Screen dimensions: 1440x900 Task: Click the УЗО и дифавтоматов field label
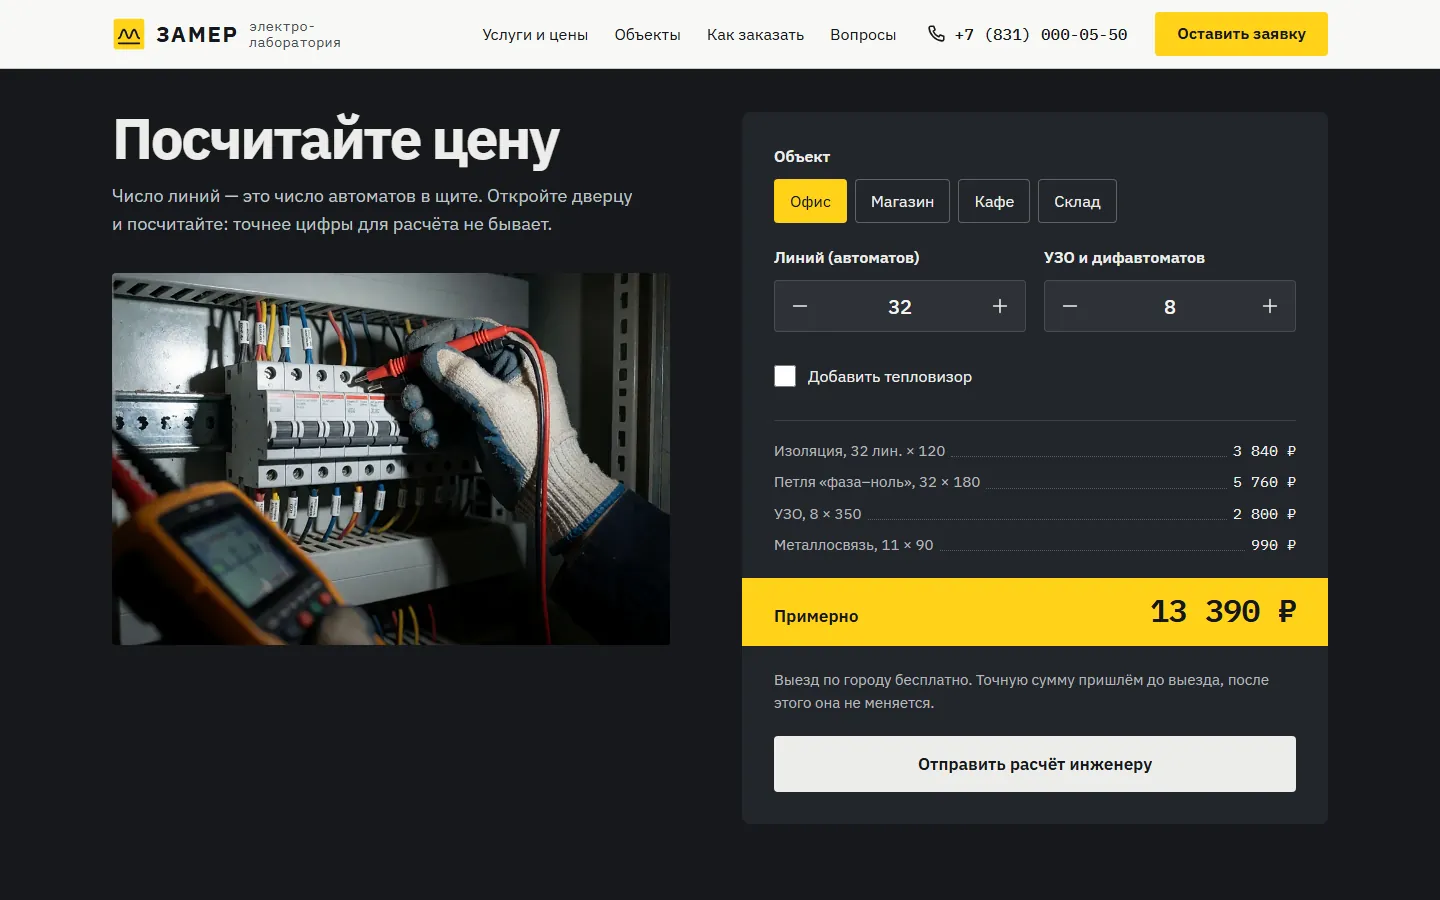(x=1124, y=258)
